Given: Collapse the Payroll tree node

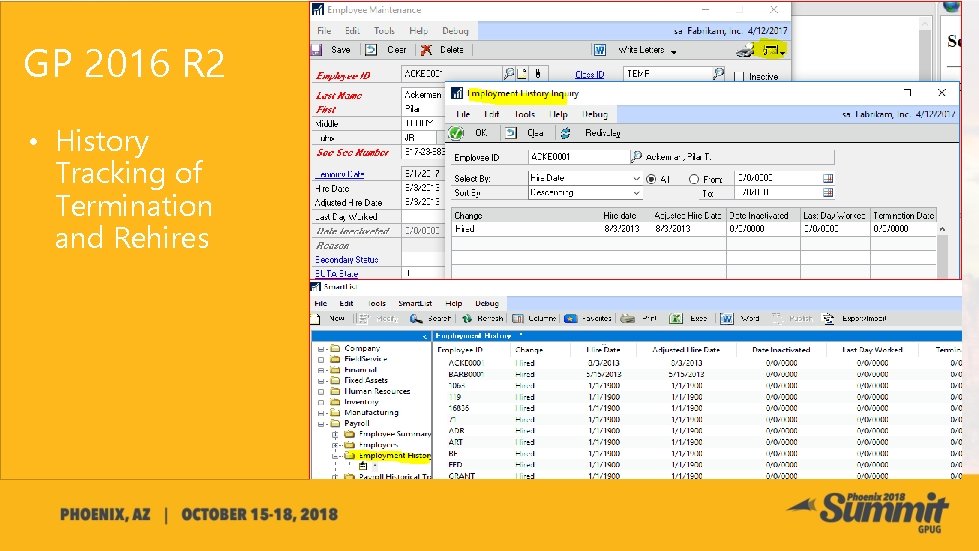Looking at the screenshot, I should tap(321, 424).
